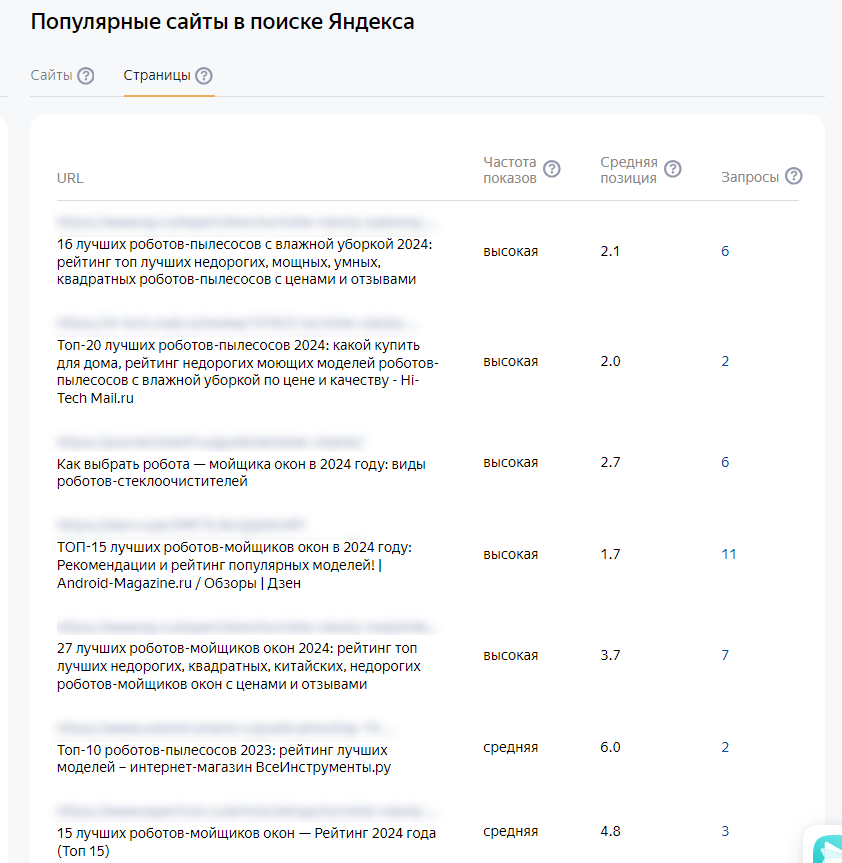Screen dimensions: 842x863
Task: Click queries count 3 for 15 лучших роботов-мойщиков
Action: tap(725, 831)
